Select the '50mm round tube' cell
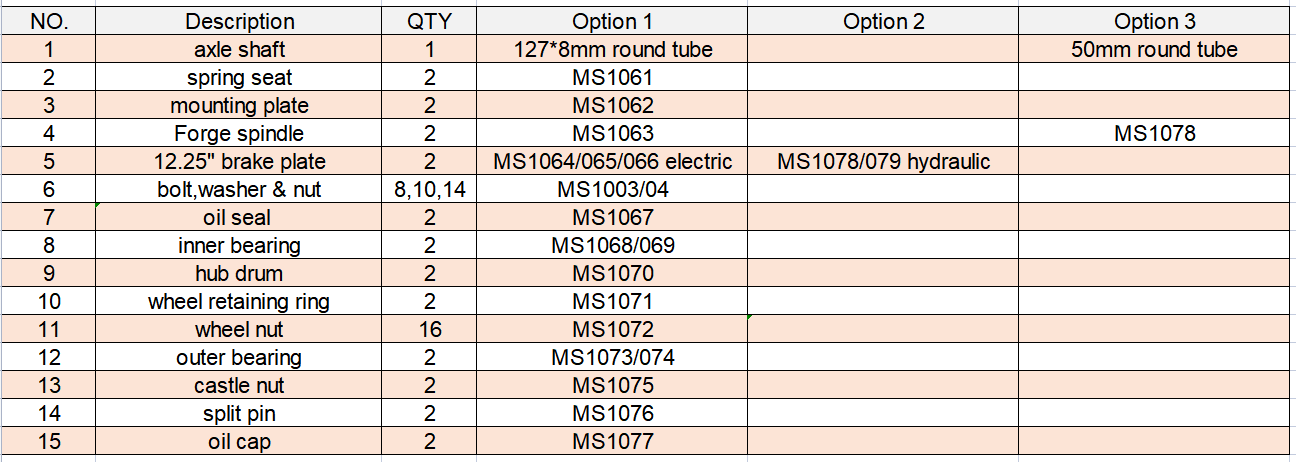Image resolution: width=1296 pixels, height=462 pixels. point(1154,49)
